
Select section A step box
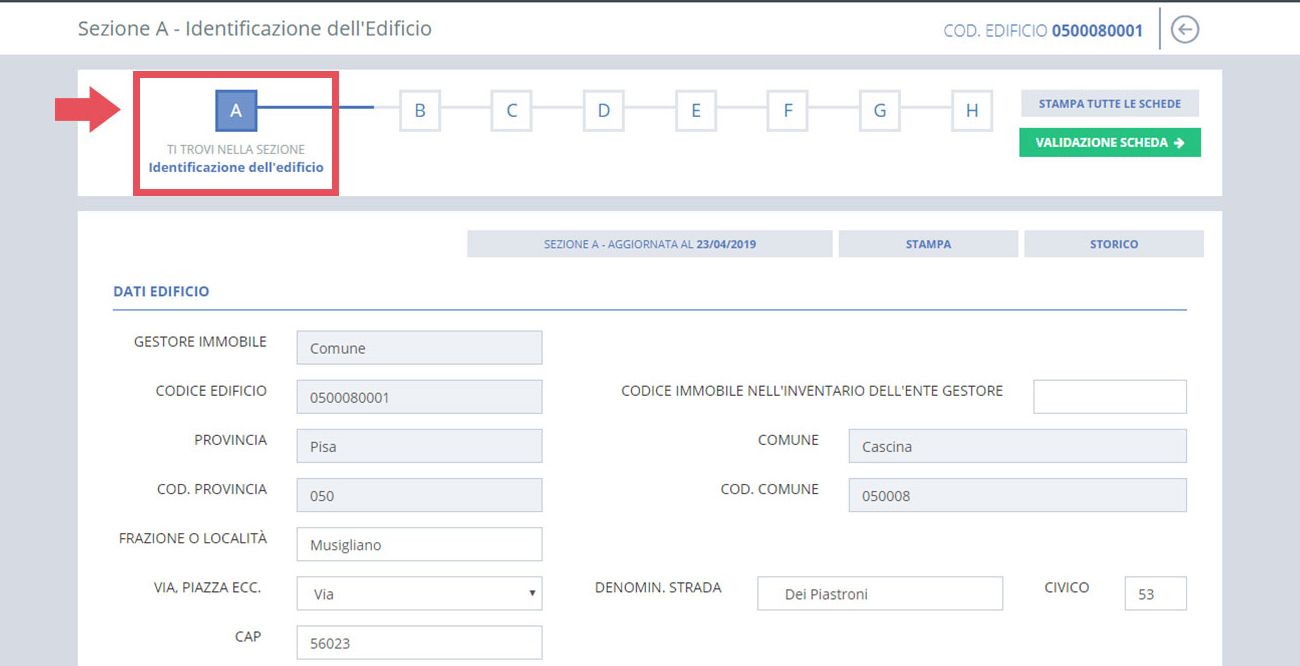[236, 110]
